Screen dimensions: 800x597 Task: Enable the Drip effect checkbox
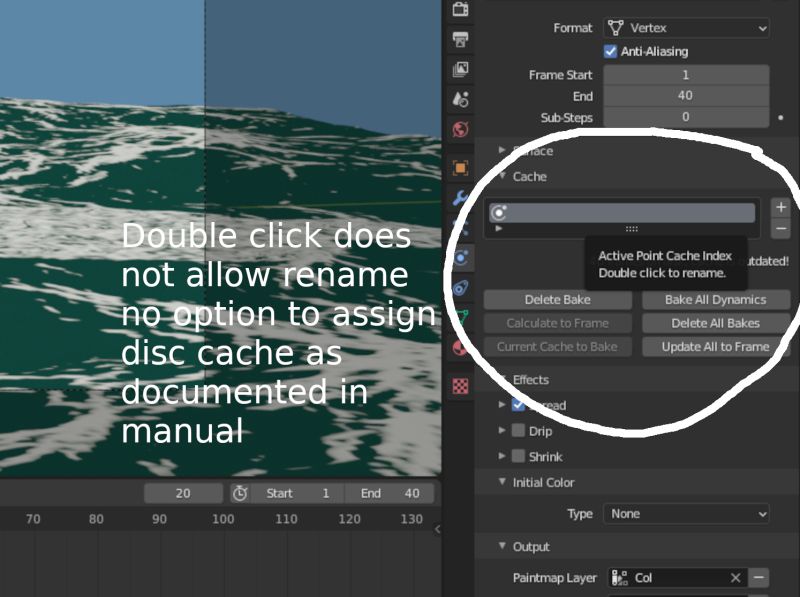coord(517,430)
